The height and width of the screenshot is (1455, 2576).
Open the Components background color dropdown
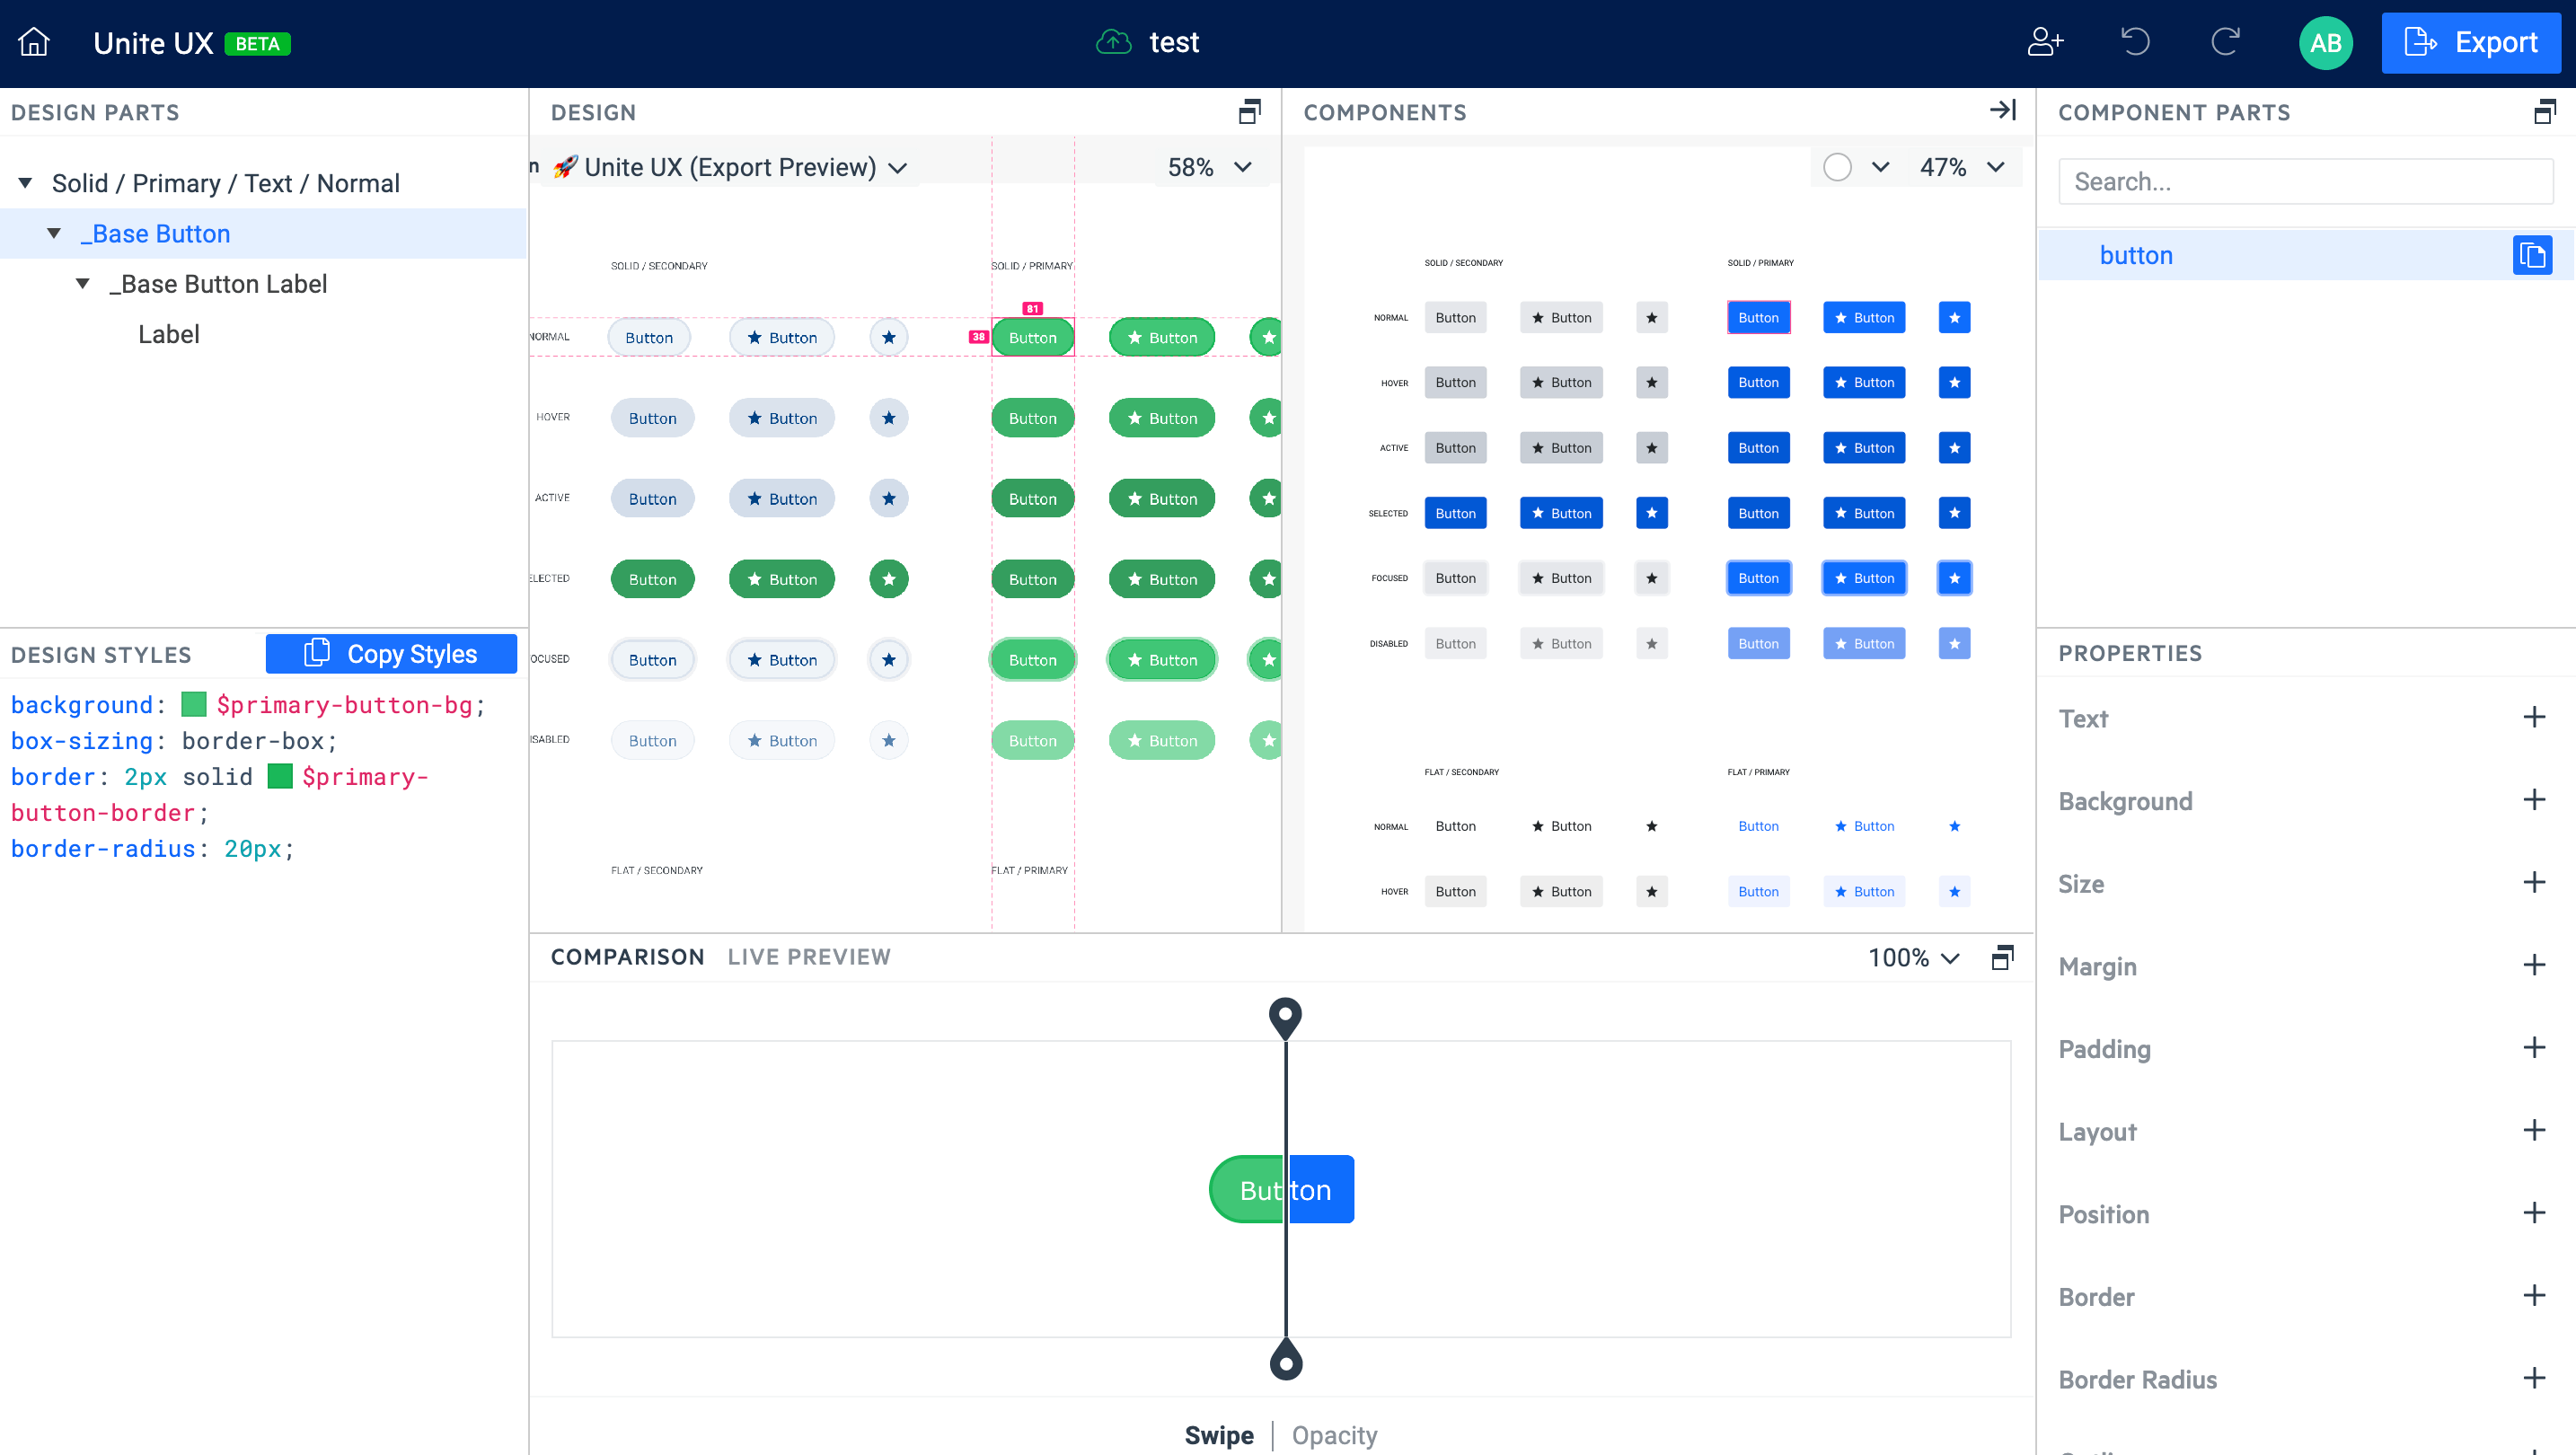(1881, 167)
